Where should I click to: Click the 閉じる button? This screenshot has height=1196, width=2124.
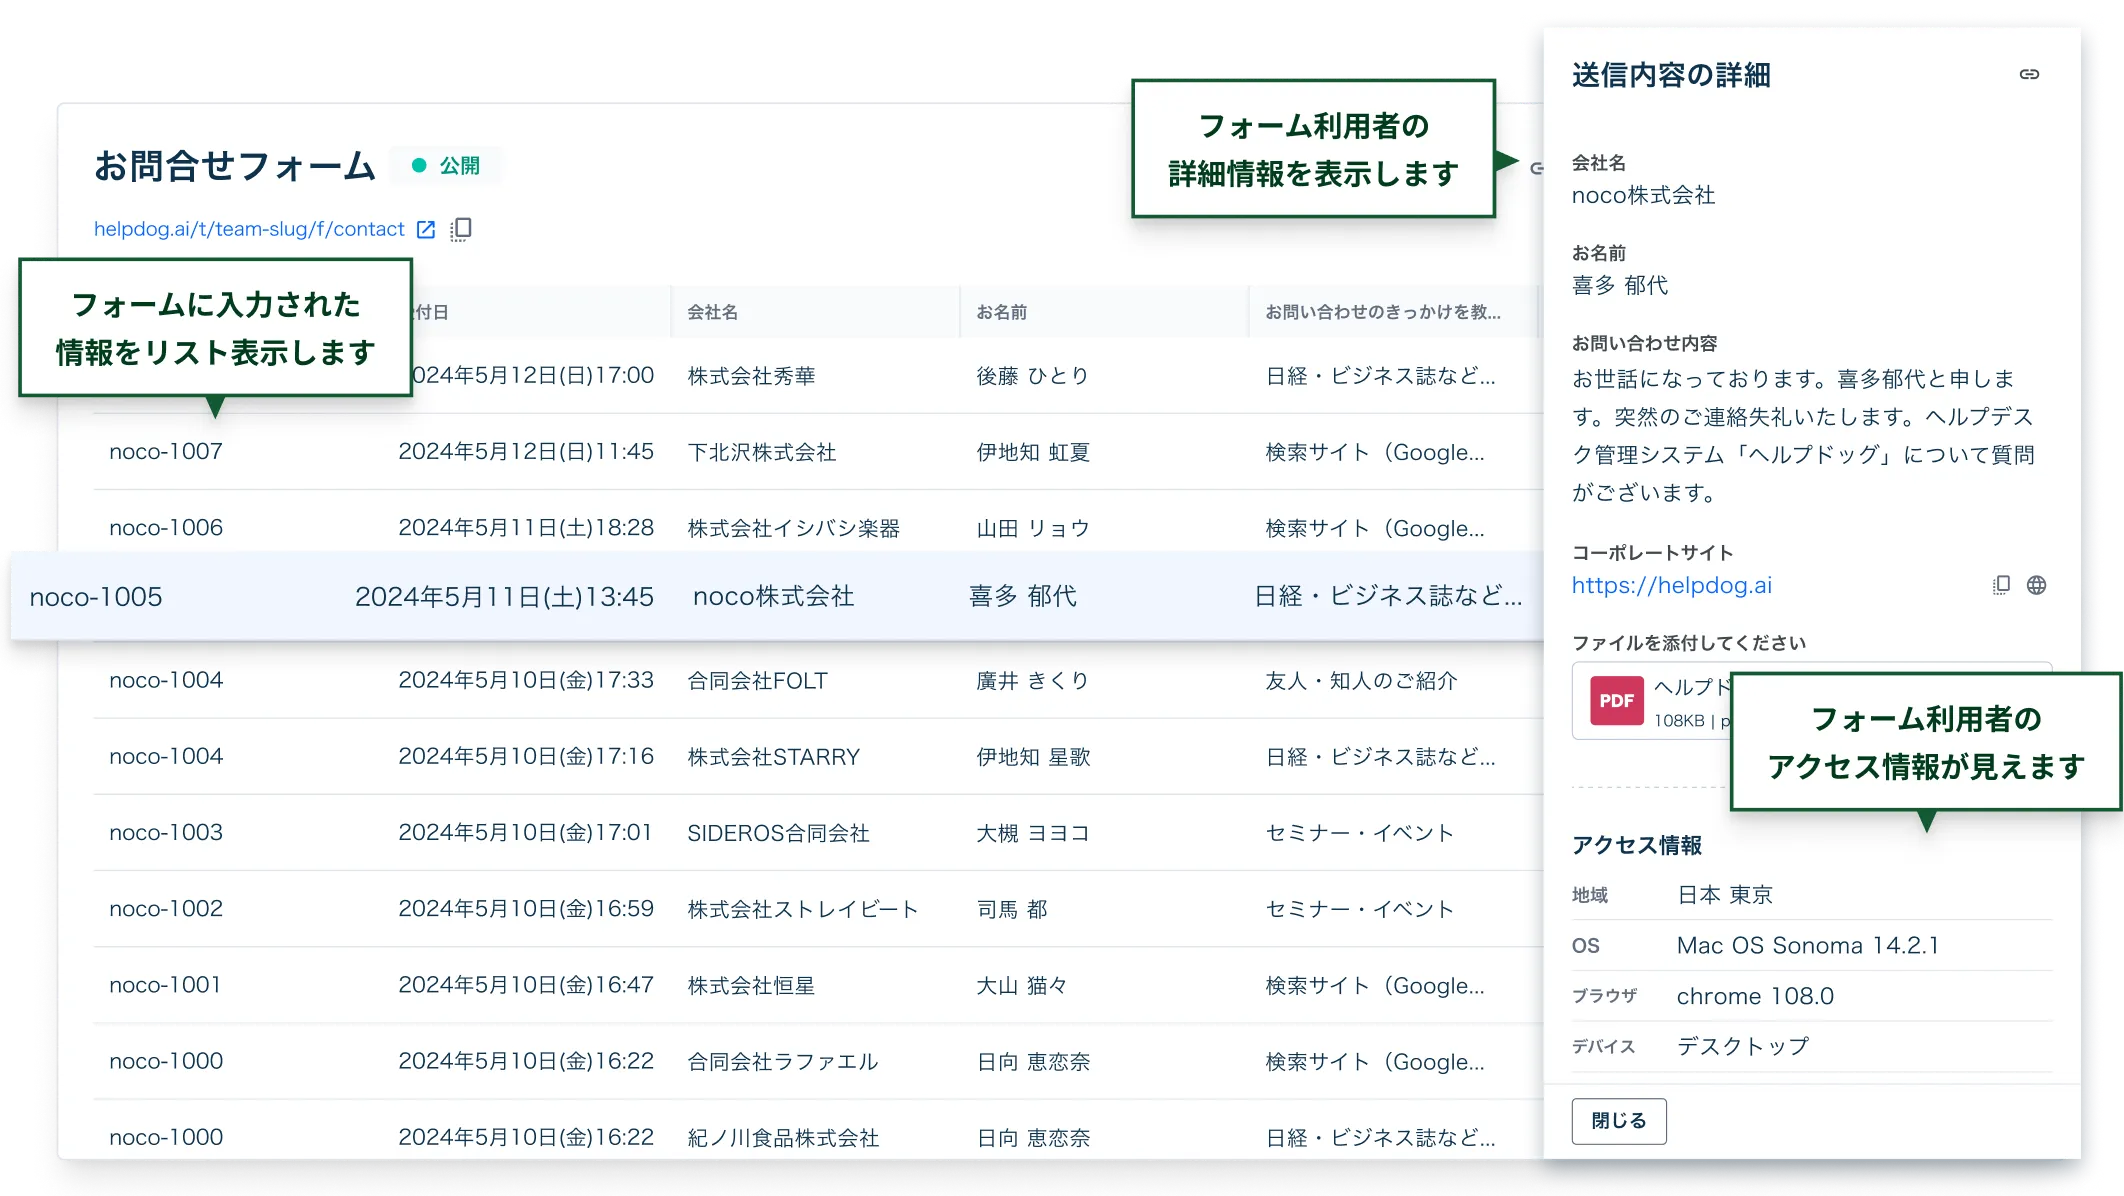click(x=1619, y=1121)
